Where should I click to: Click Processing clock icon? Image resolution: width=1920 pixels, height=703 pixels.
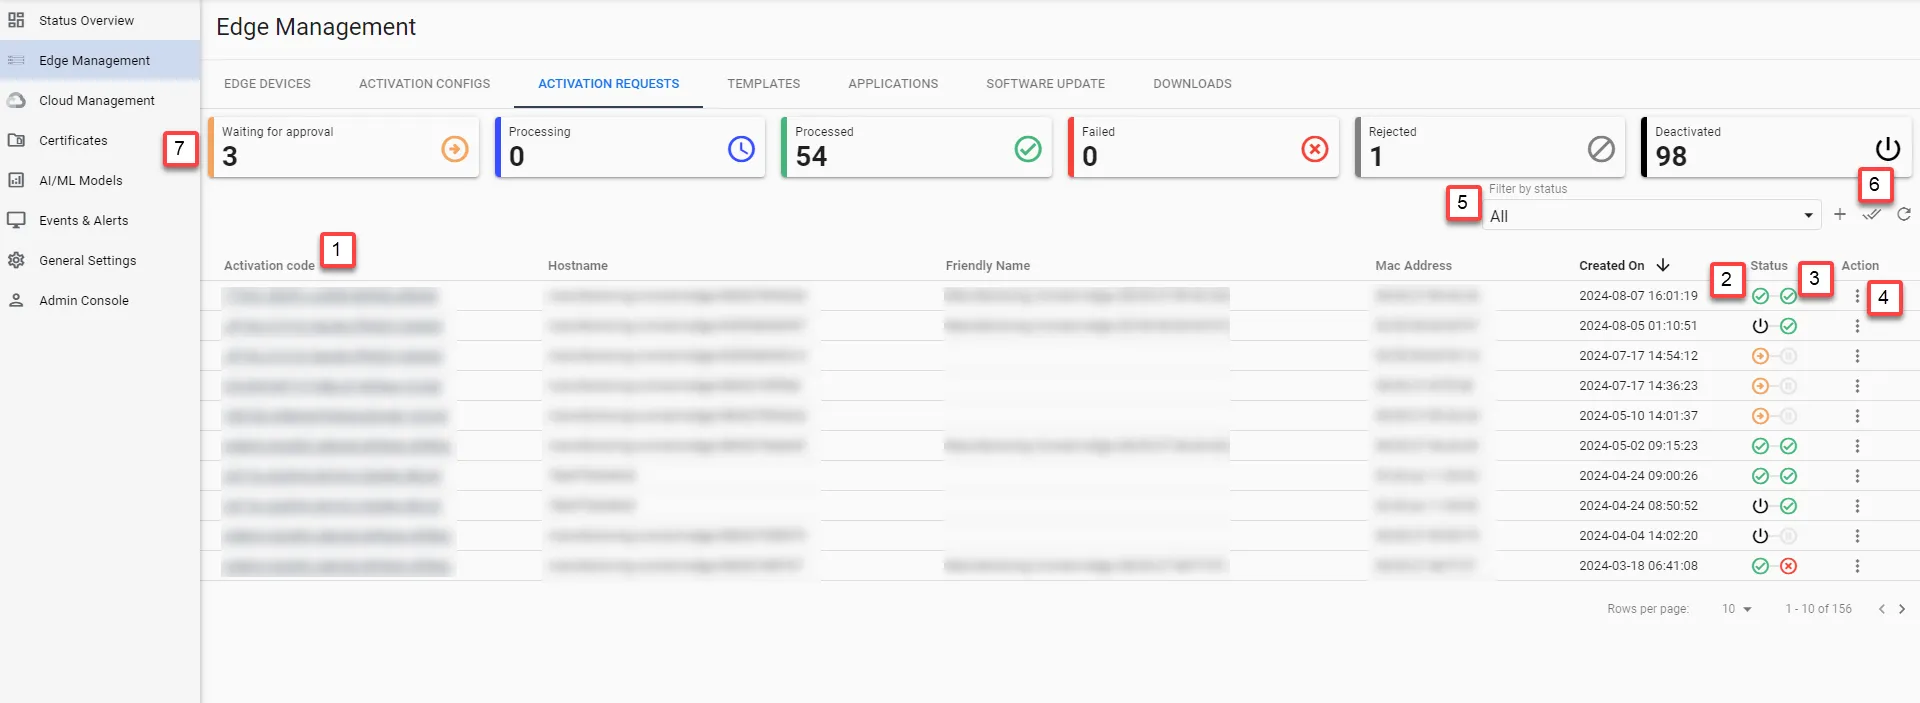pos(741,149)
